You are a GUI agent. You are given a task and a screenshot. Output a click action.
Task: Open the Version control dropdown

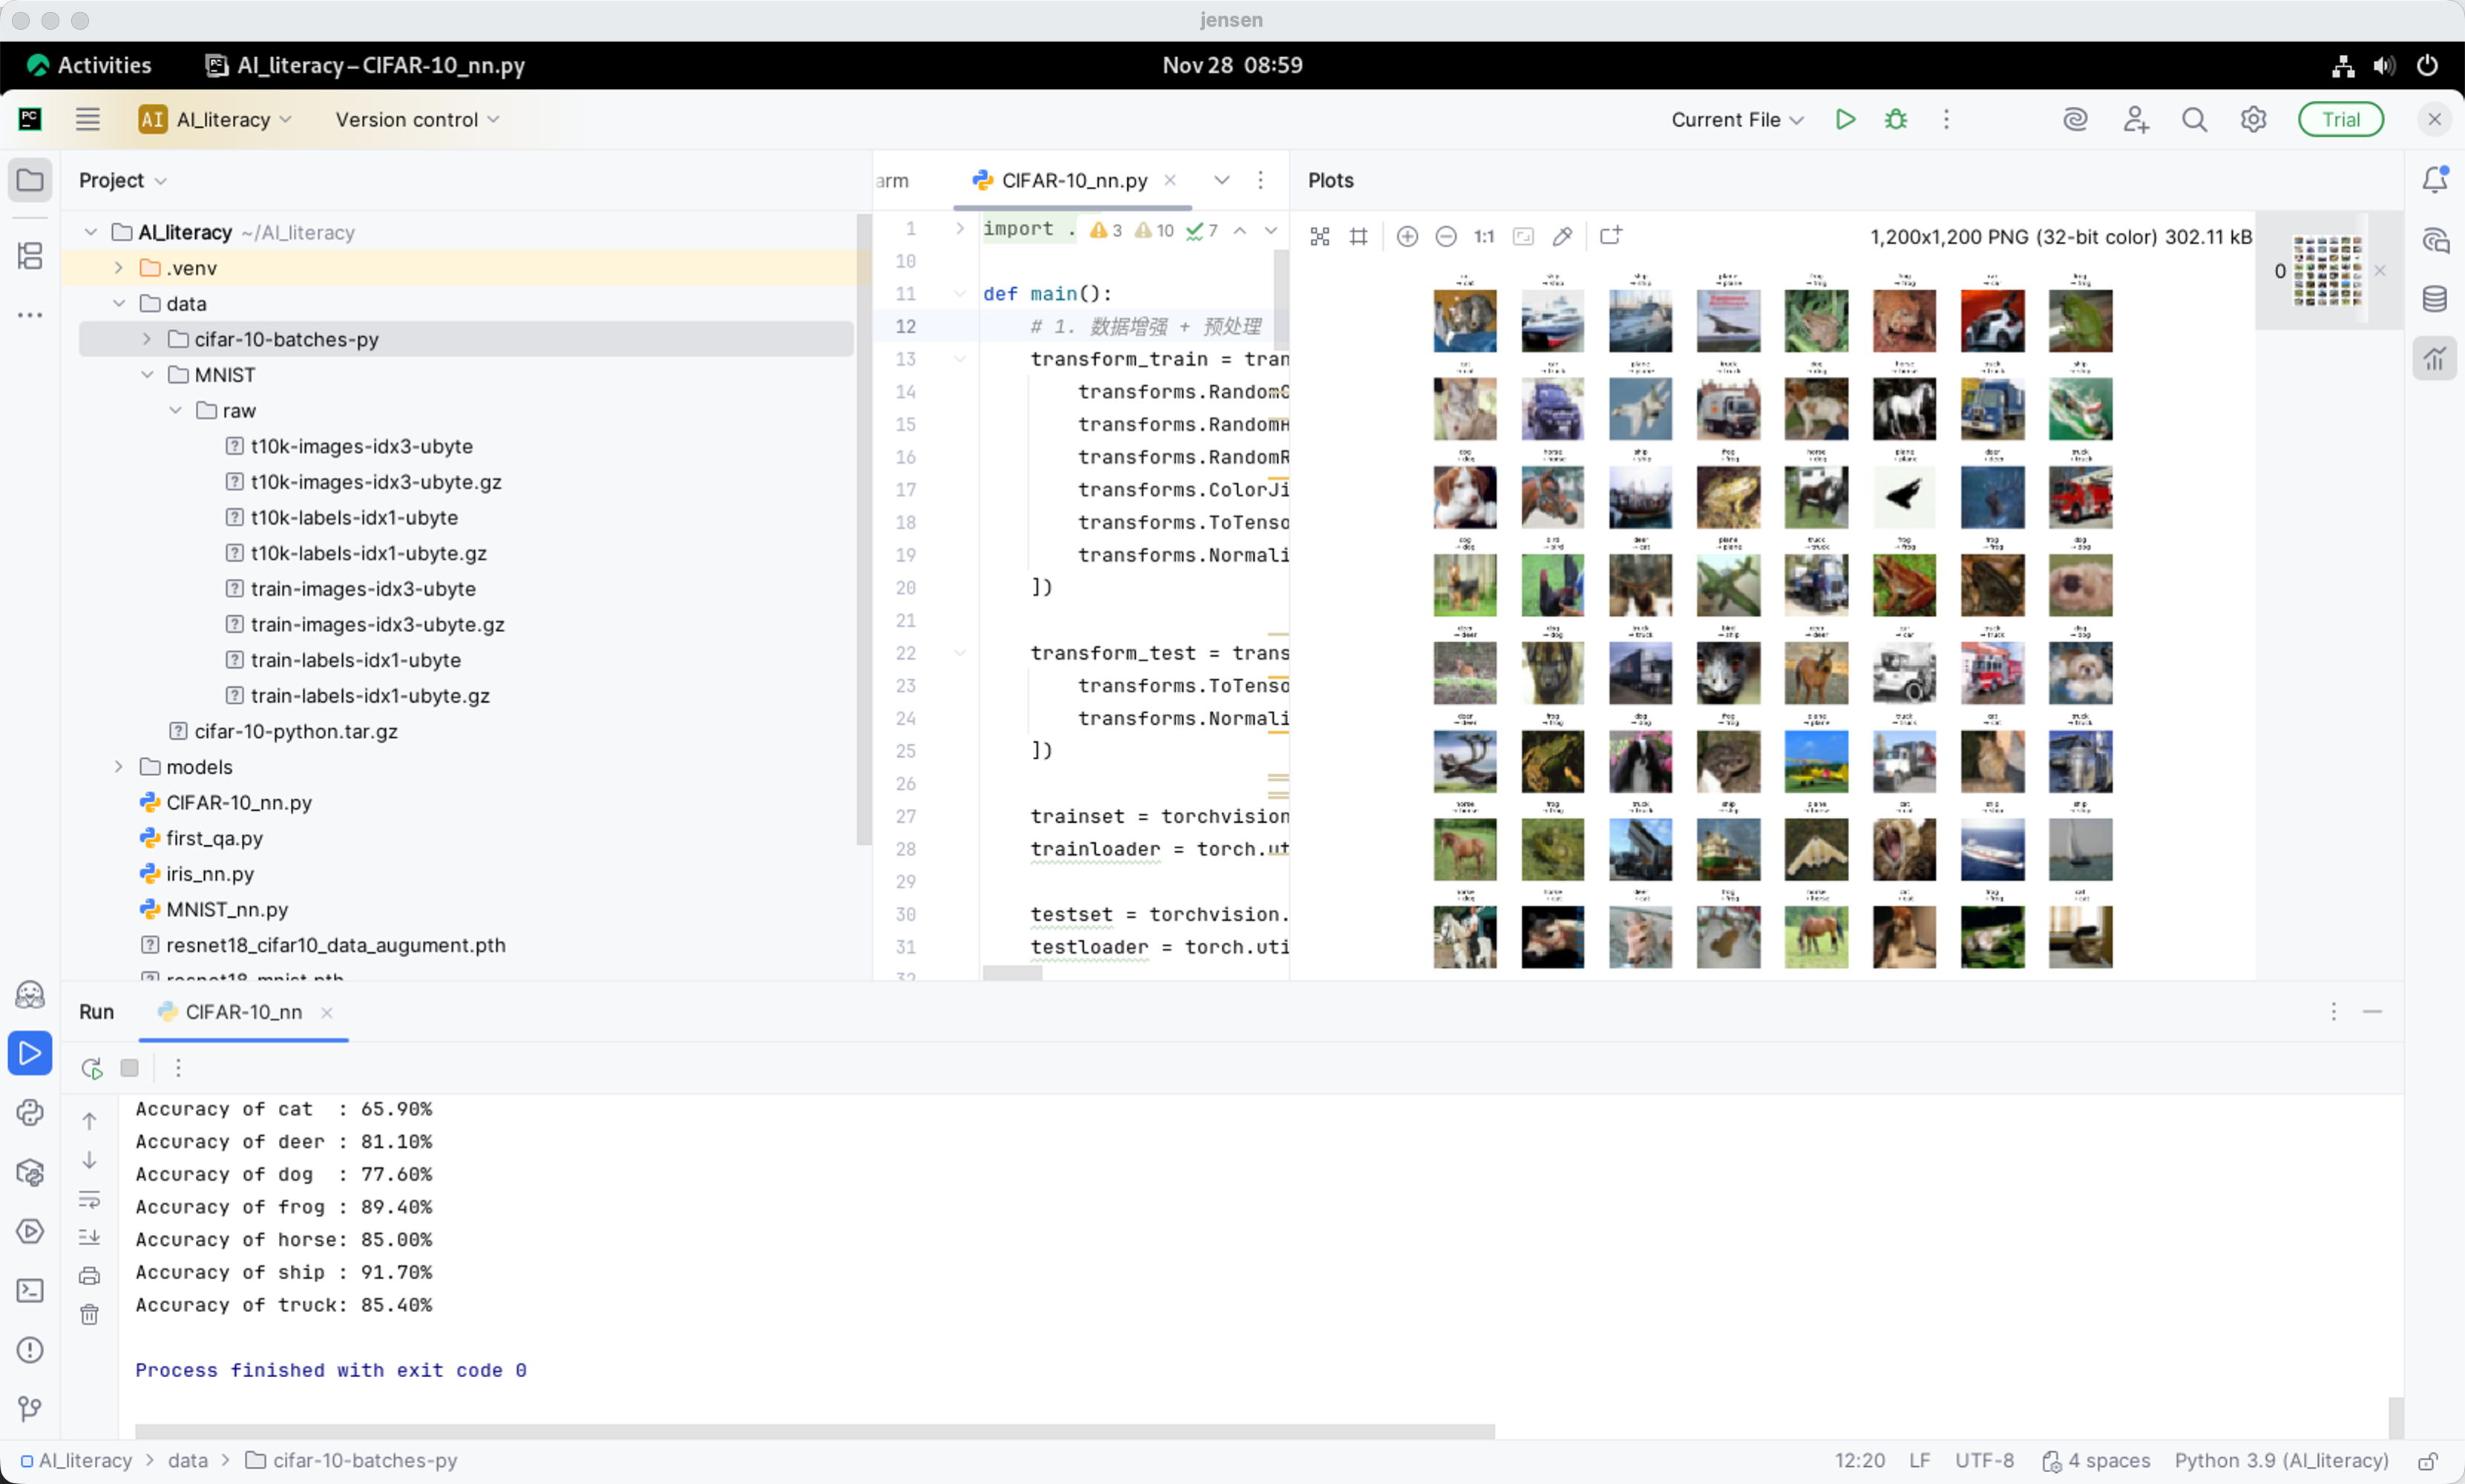point(417,119)
